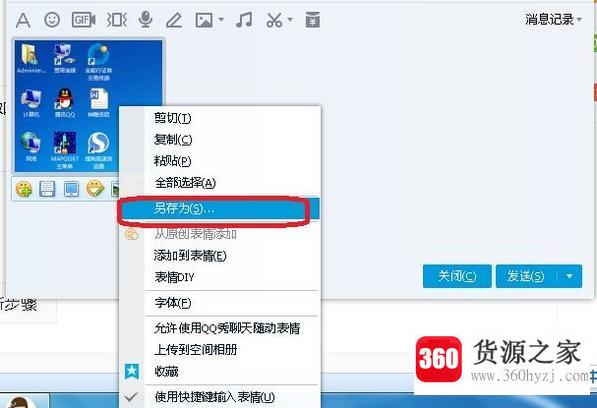Click the floppy disk save icon
The width and height of the screenshot is (597, 408).
point(47,189)
